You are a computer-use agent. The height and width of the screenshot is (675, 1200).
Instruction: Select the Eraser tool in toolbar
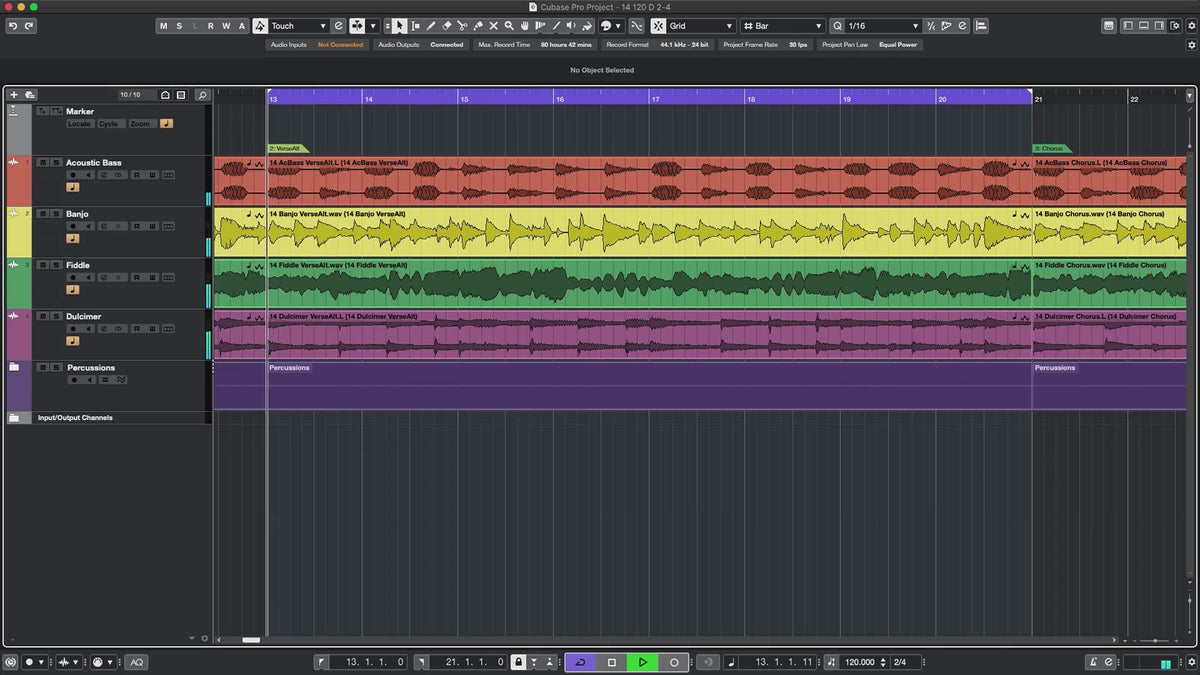pos(447,26)
